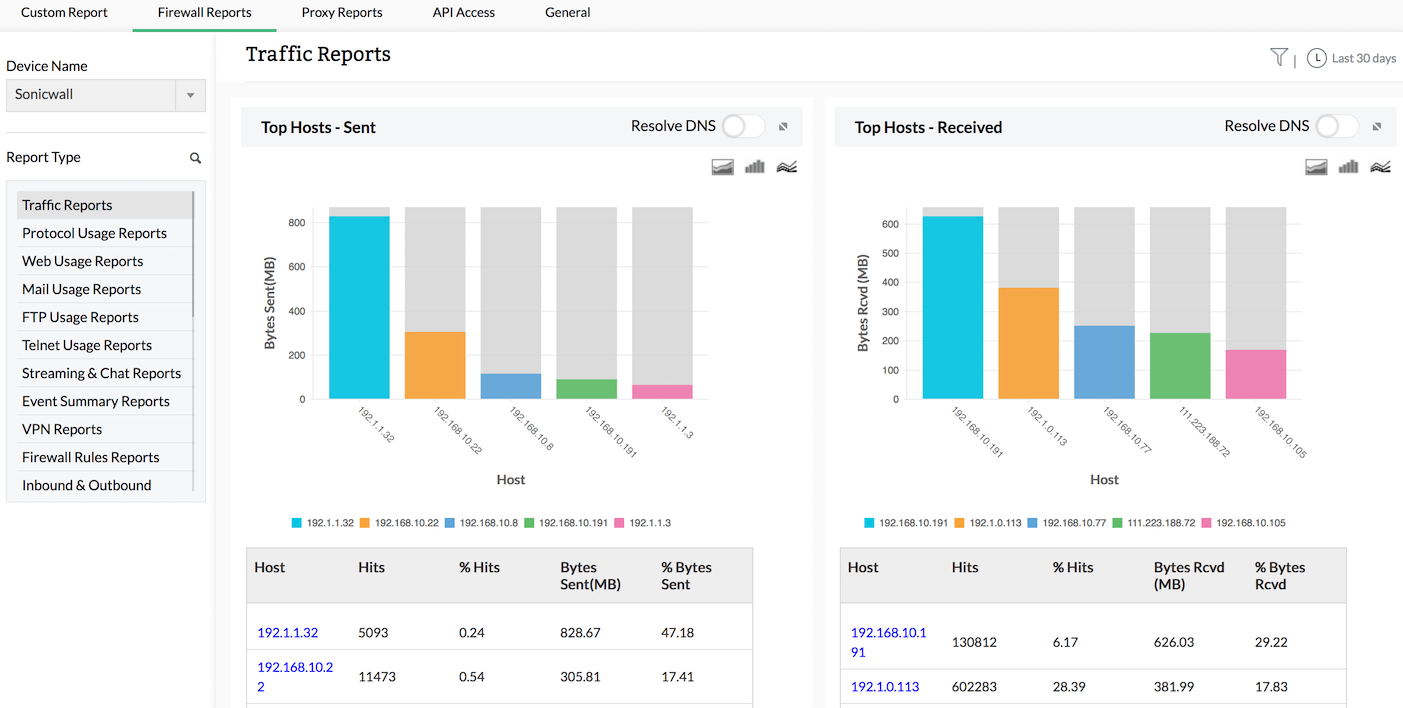Select bar chart view for Top Hosts - Received
This screenshot has height=708, width=1403.
click(x=1349, y=167)
